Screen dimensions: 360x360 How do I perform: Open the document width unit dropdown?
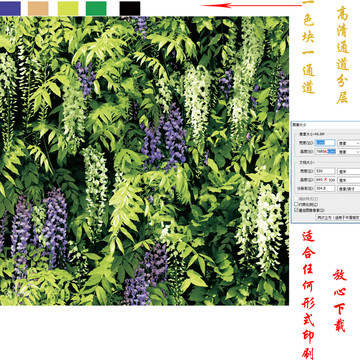point(349,171)
